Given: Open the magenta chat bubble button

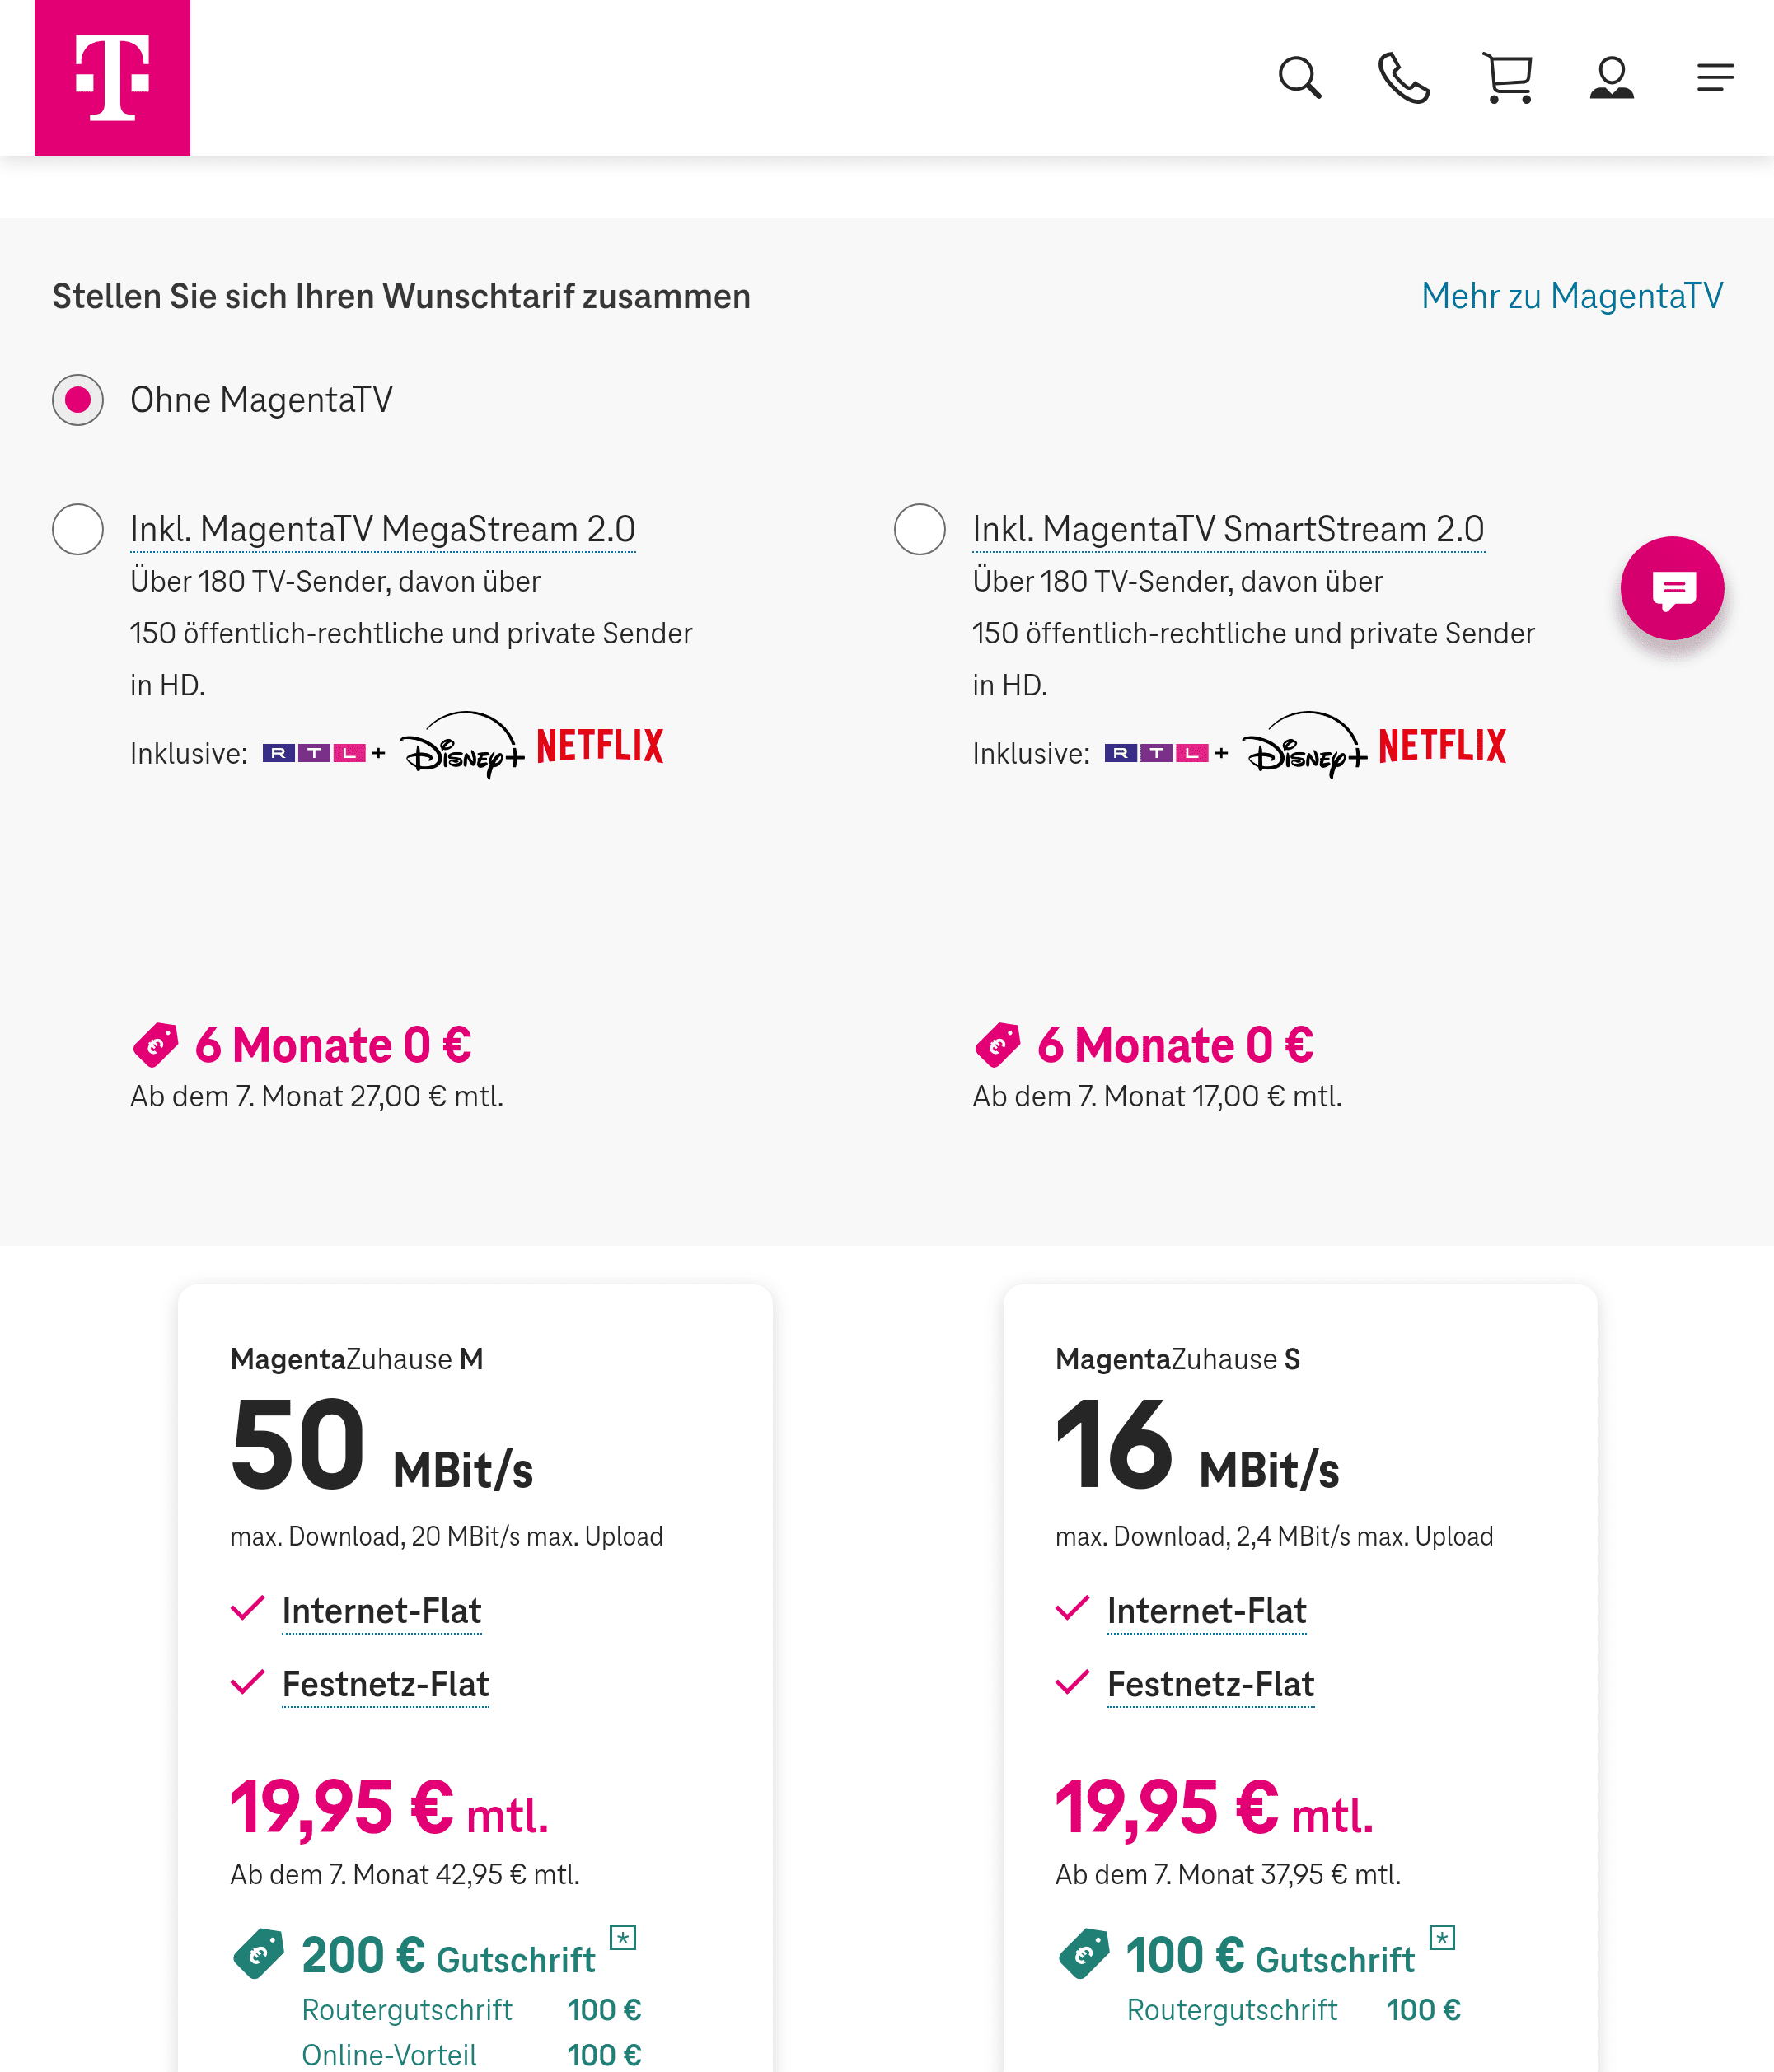Looking at the screenshot, I should coord(1671,588).
